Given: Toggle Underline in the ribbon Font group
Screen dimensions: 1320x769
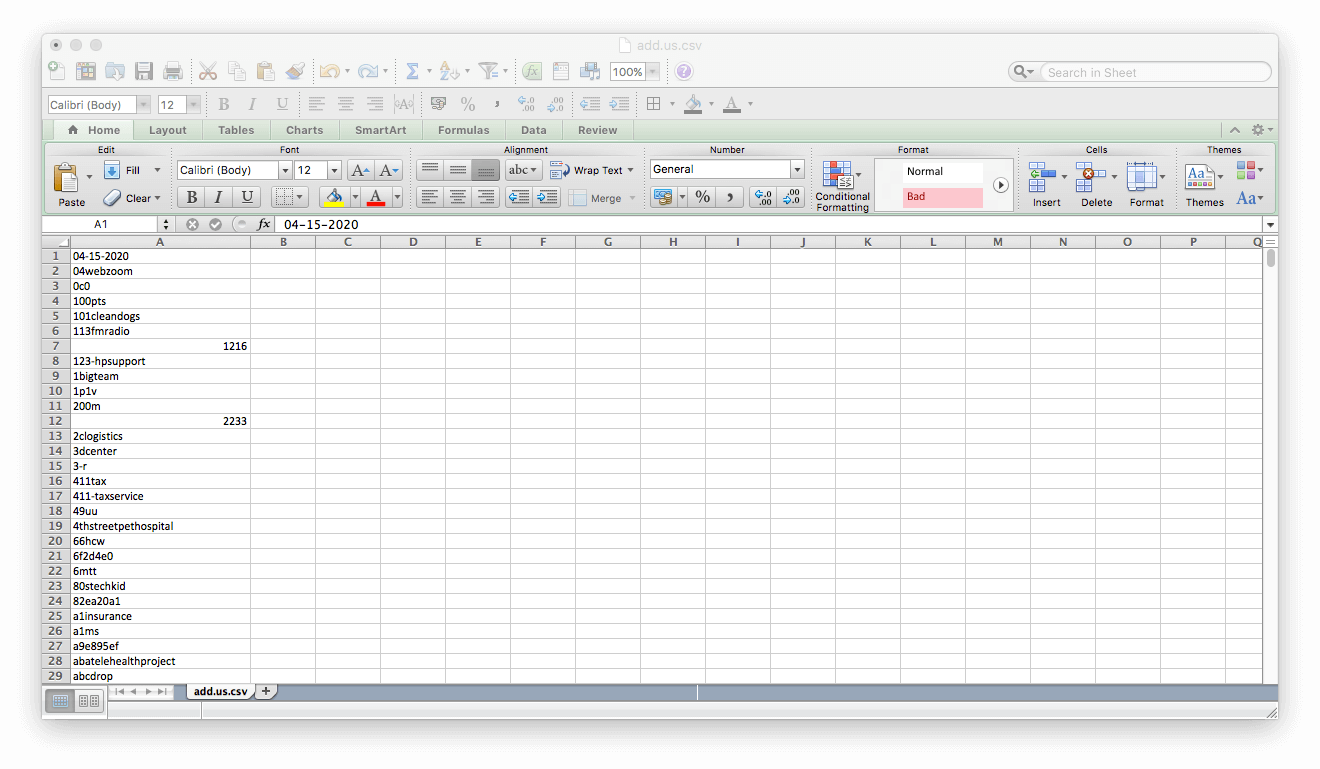Looking at the screenshot, I should click(x=247, y=197).
